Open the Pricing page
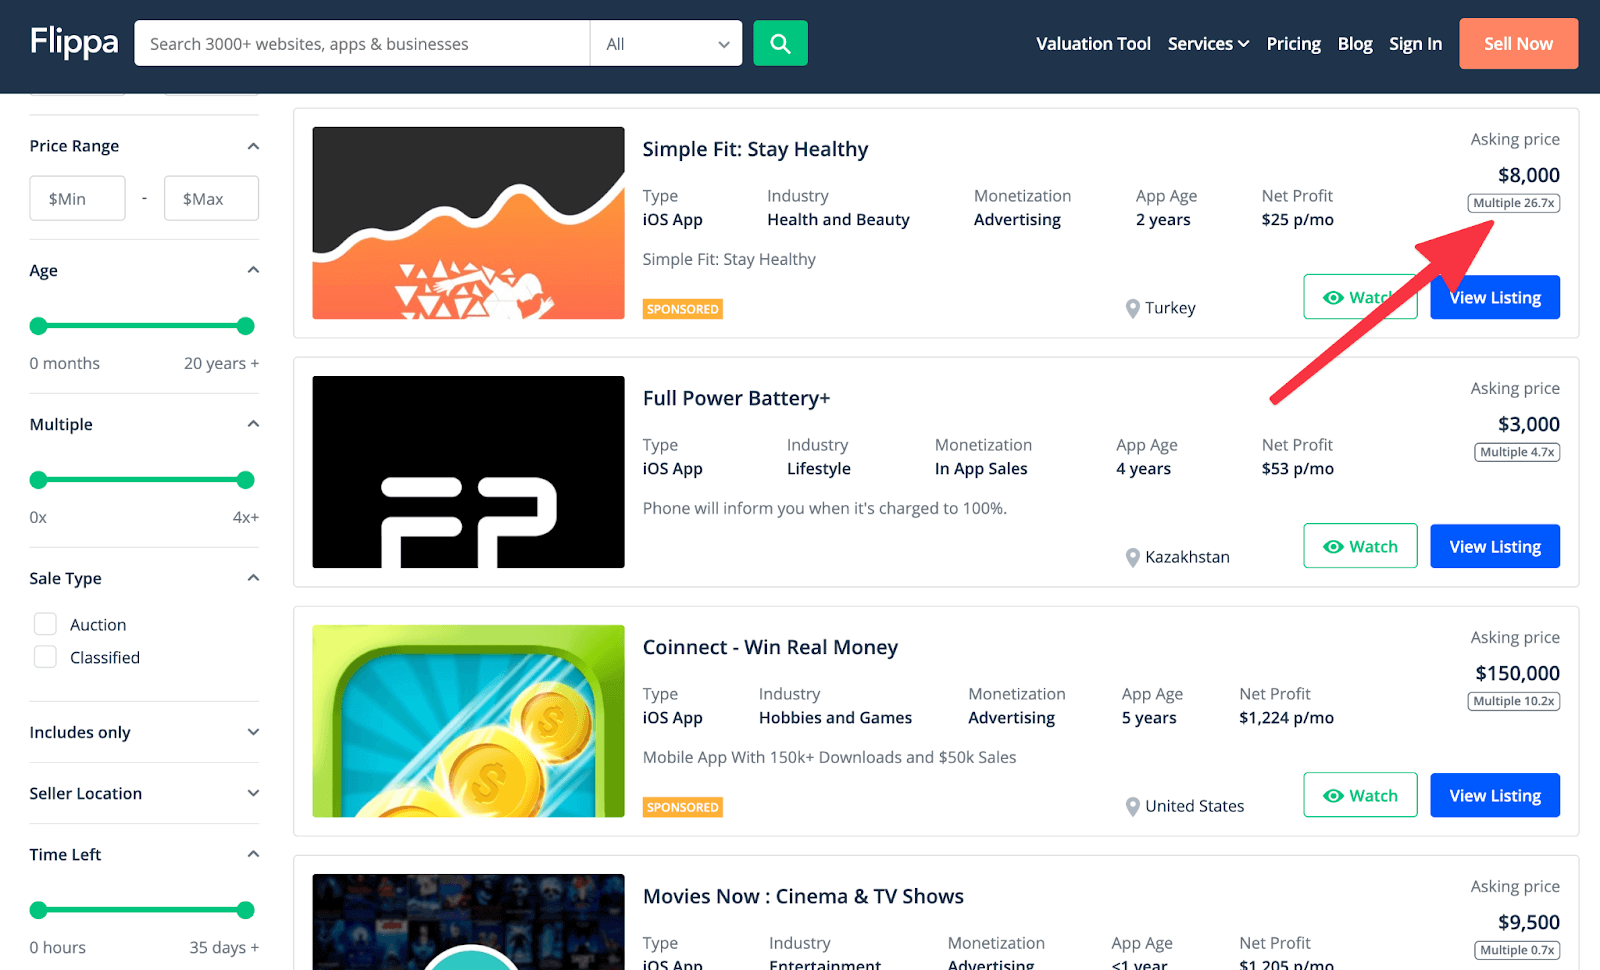The width and height of the screenshot is (1600, 970). coord(1293,44)
